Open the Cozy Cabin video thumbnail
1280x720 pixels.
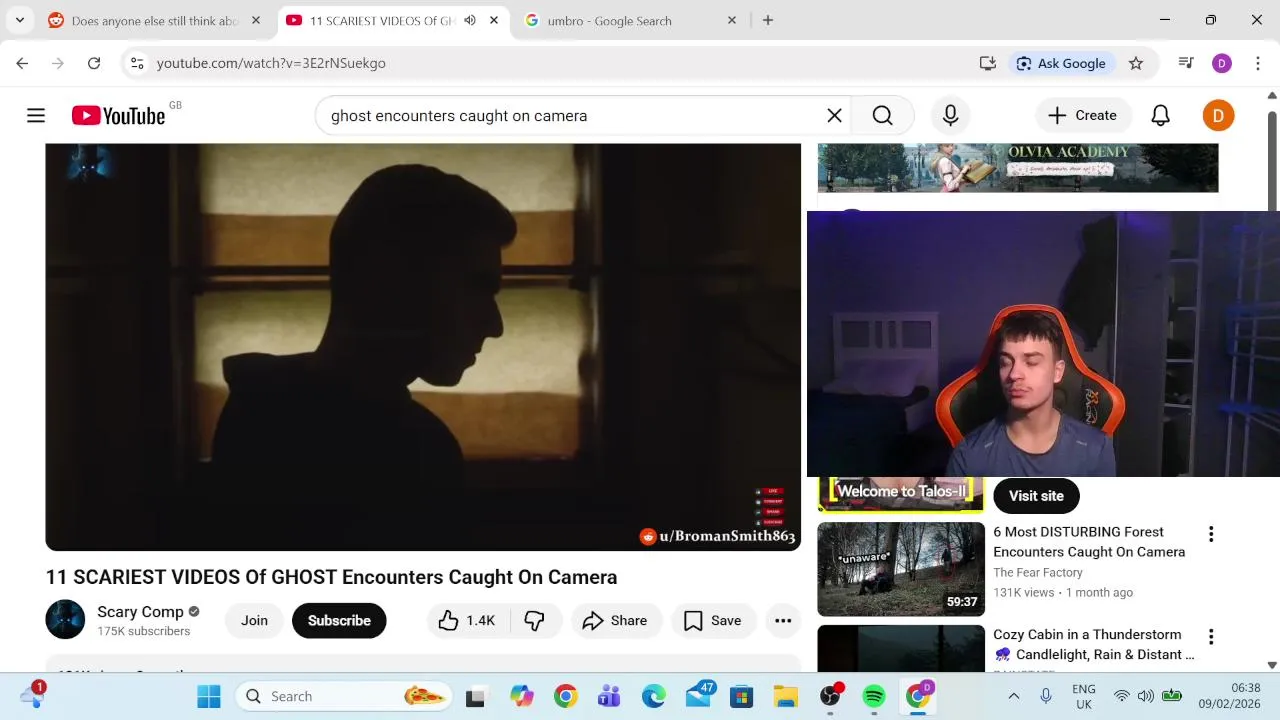[901, 649]
